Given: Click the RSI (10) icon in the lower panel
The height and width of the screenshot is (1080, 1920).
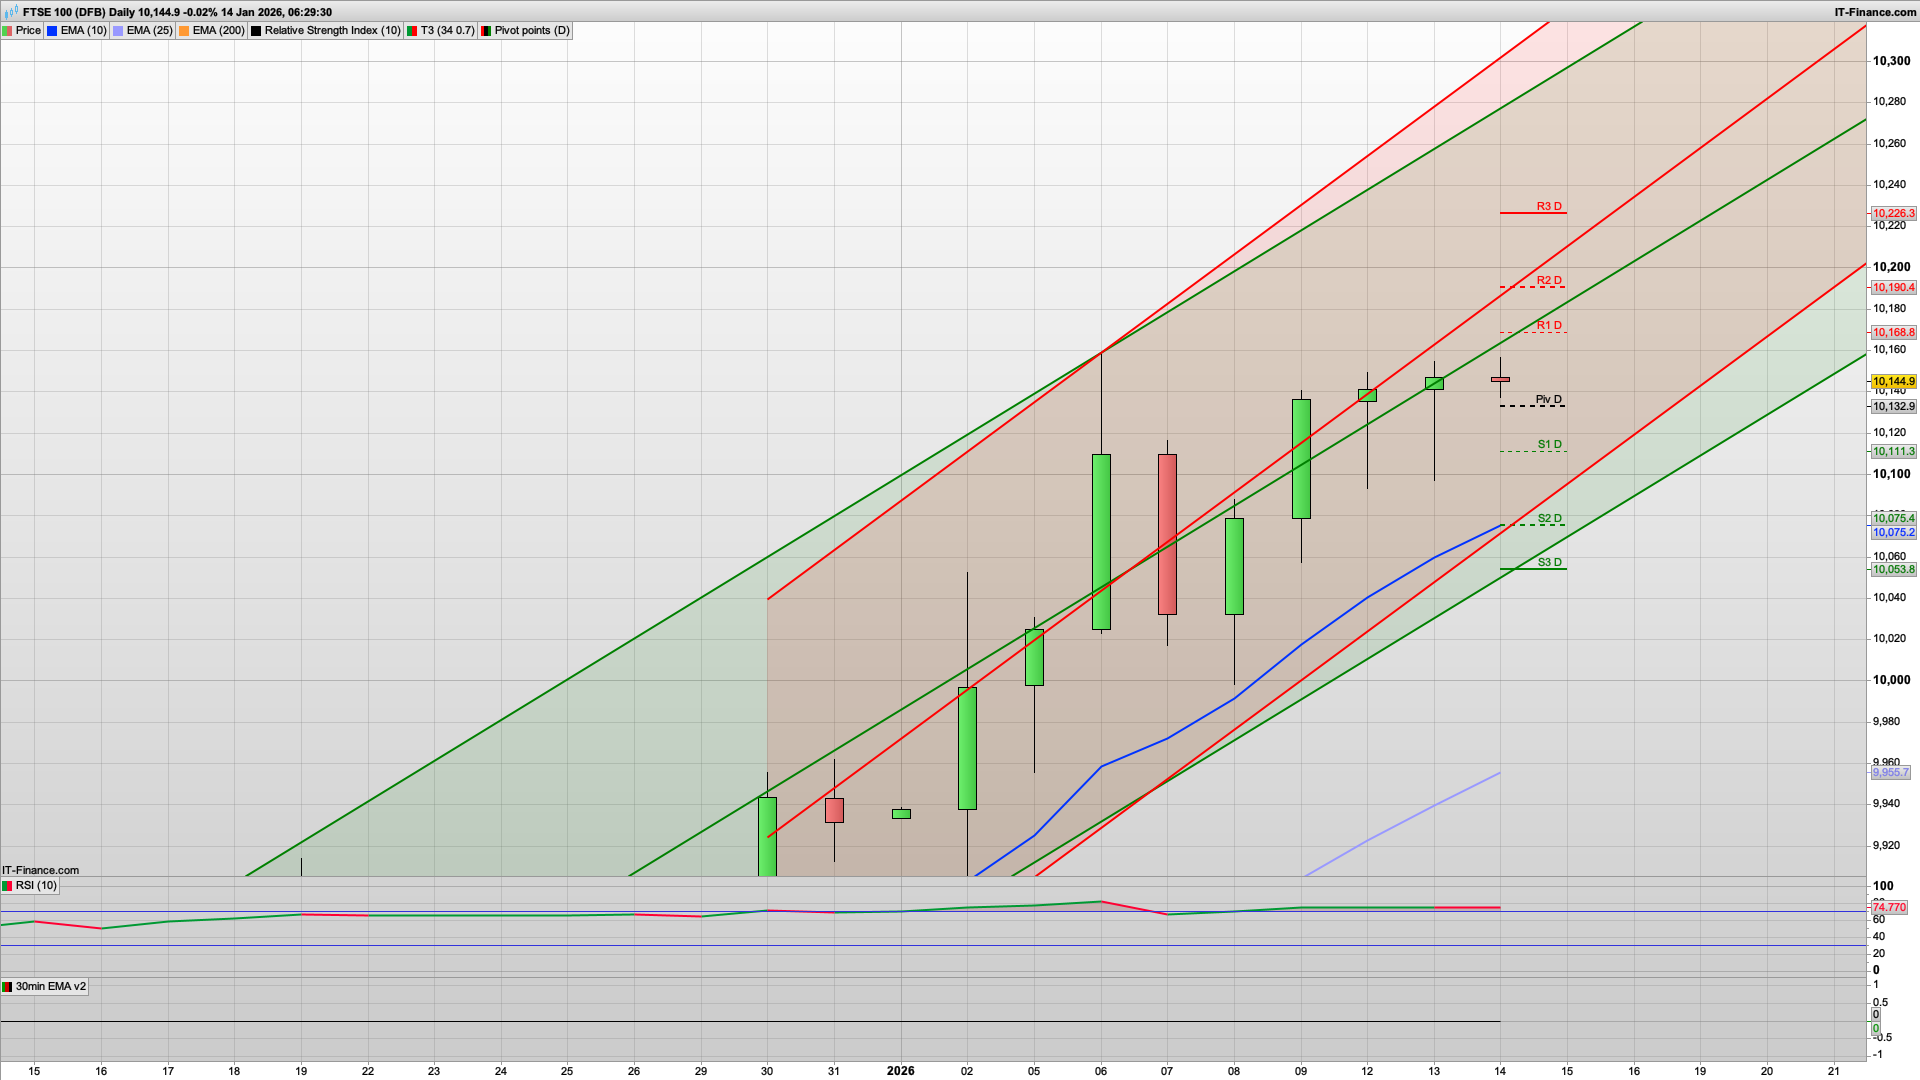Looking at the screenshot, I should [8, 886].
